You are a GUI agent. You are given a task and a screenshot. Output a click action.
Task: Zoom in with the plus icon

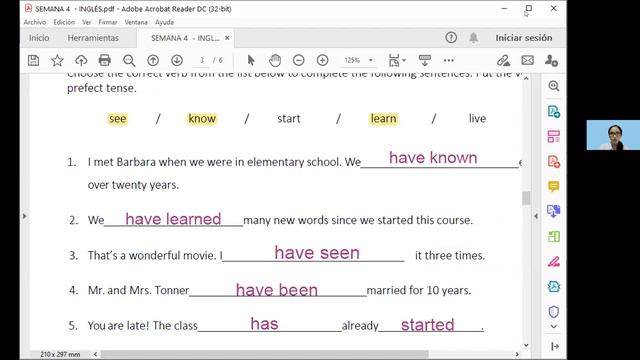tap(322, 60)
